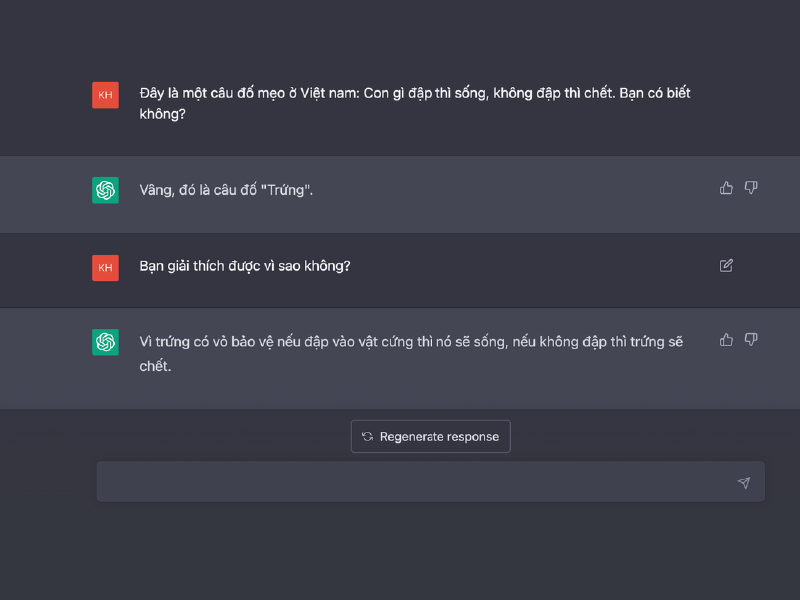Click the answer text "Vì trứng có vỏ bảo vệ"

click(411, 354)
